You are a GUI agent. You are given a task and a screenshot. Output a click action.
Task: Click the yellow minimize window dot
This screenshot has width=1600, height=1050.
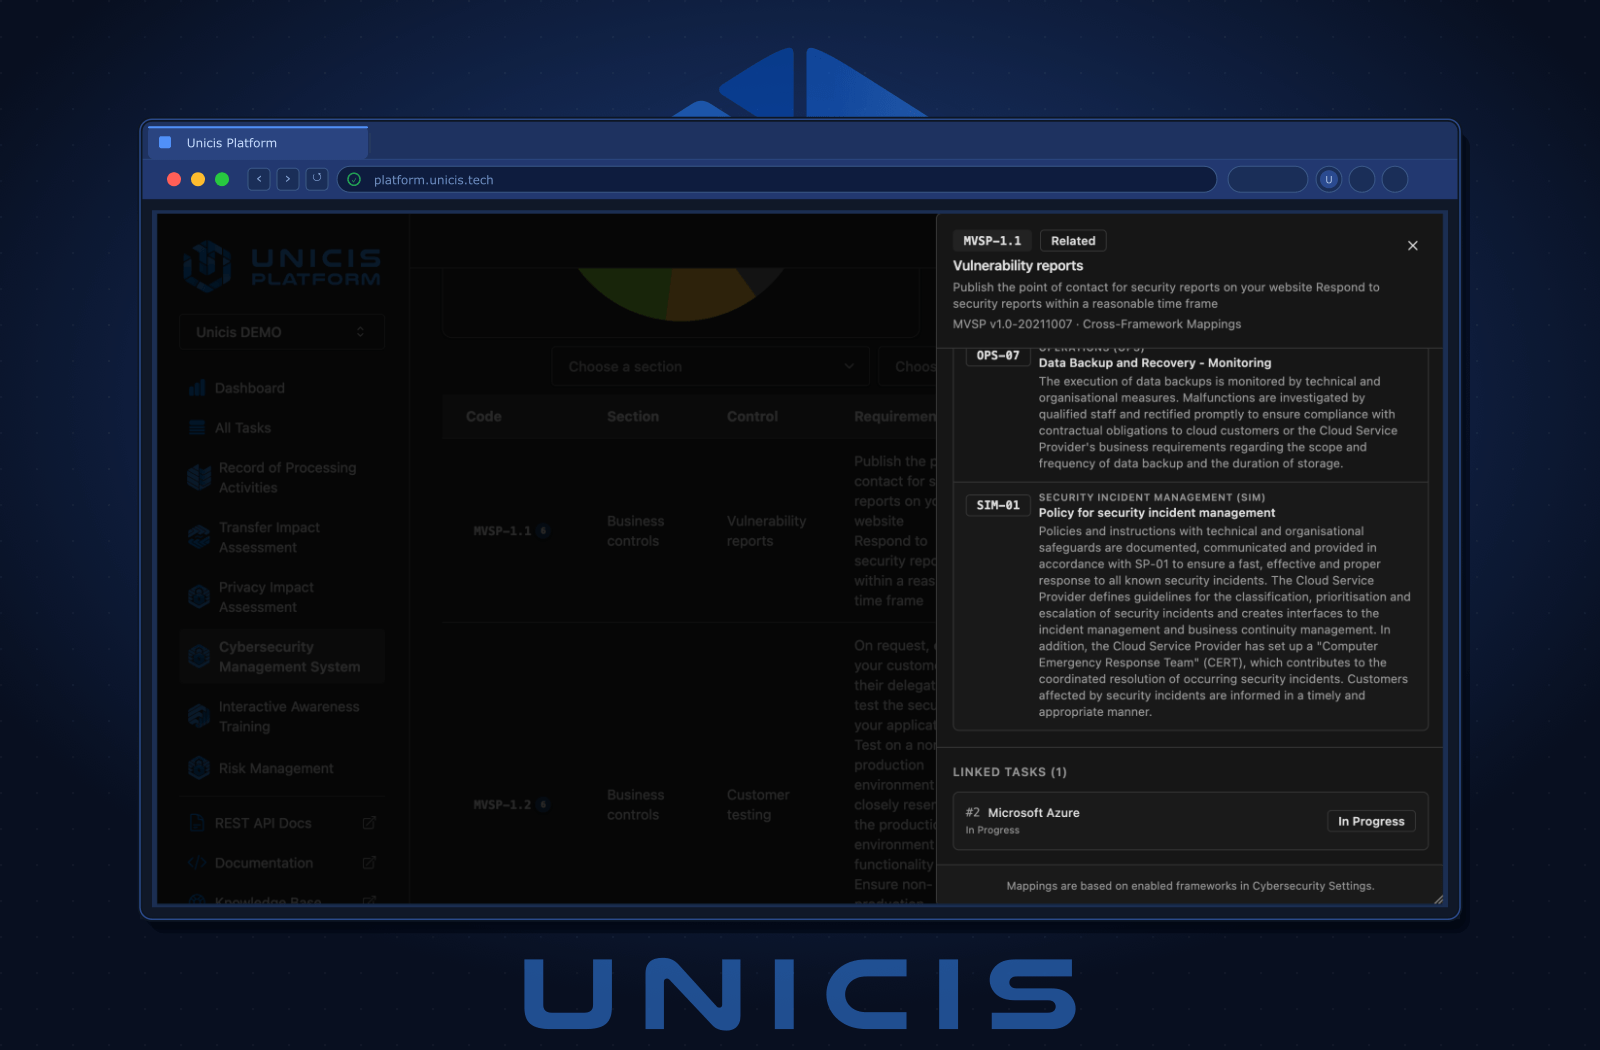198,179
